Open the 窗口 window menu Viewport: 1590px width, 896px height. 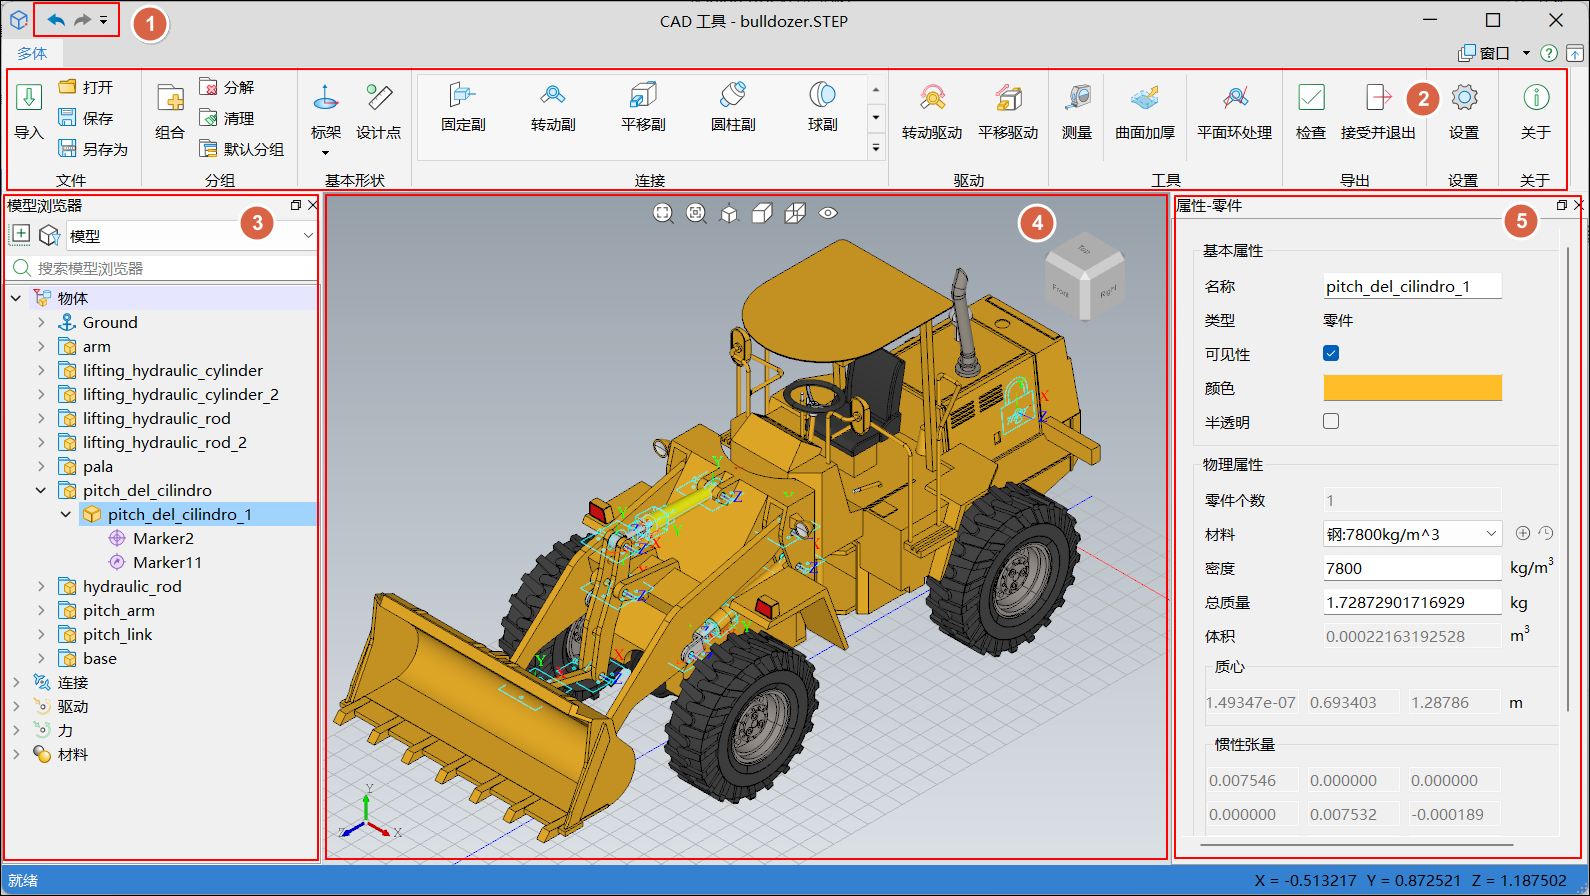click(1494, 53)
